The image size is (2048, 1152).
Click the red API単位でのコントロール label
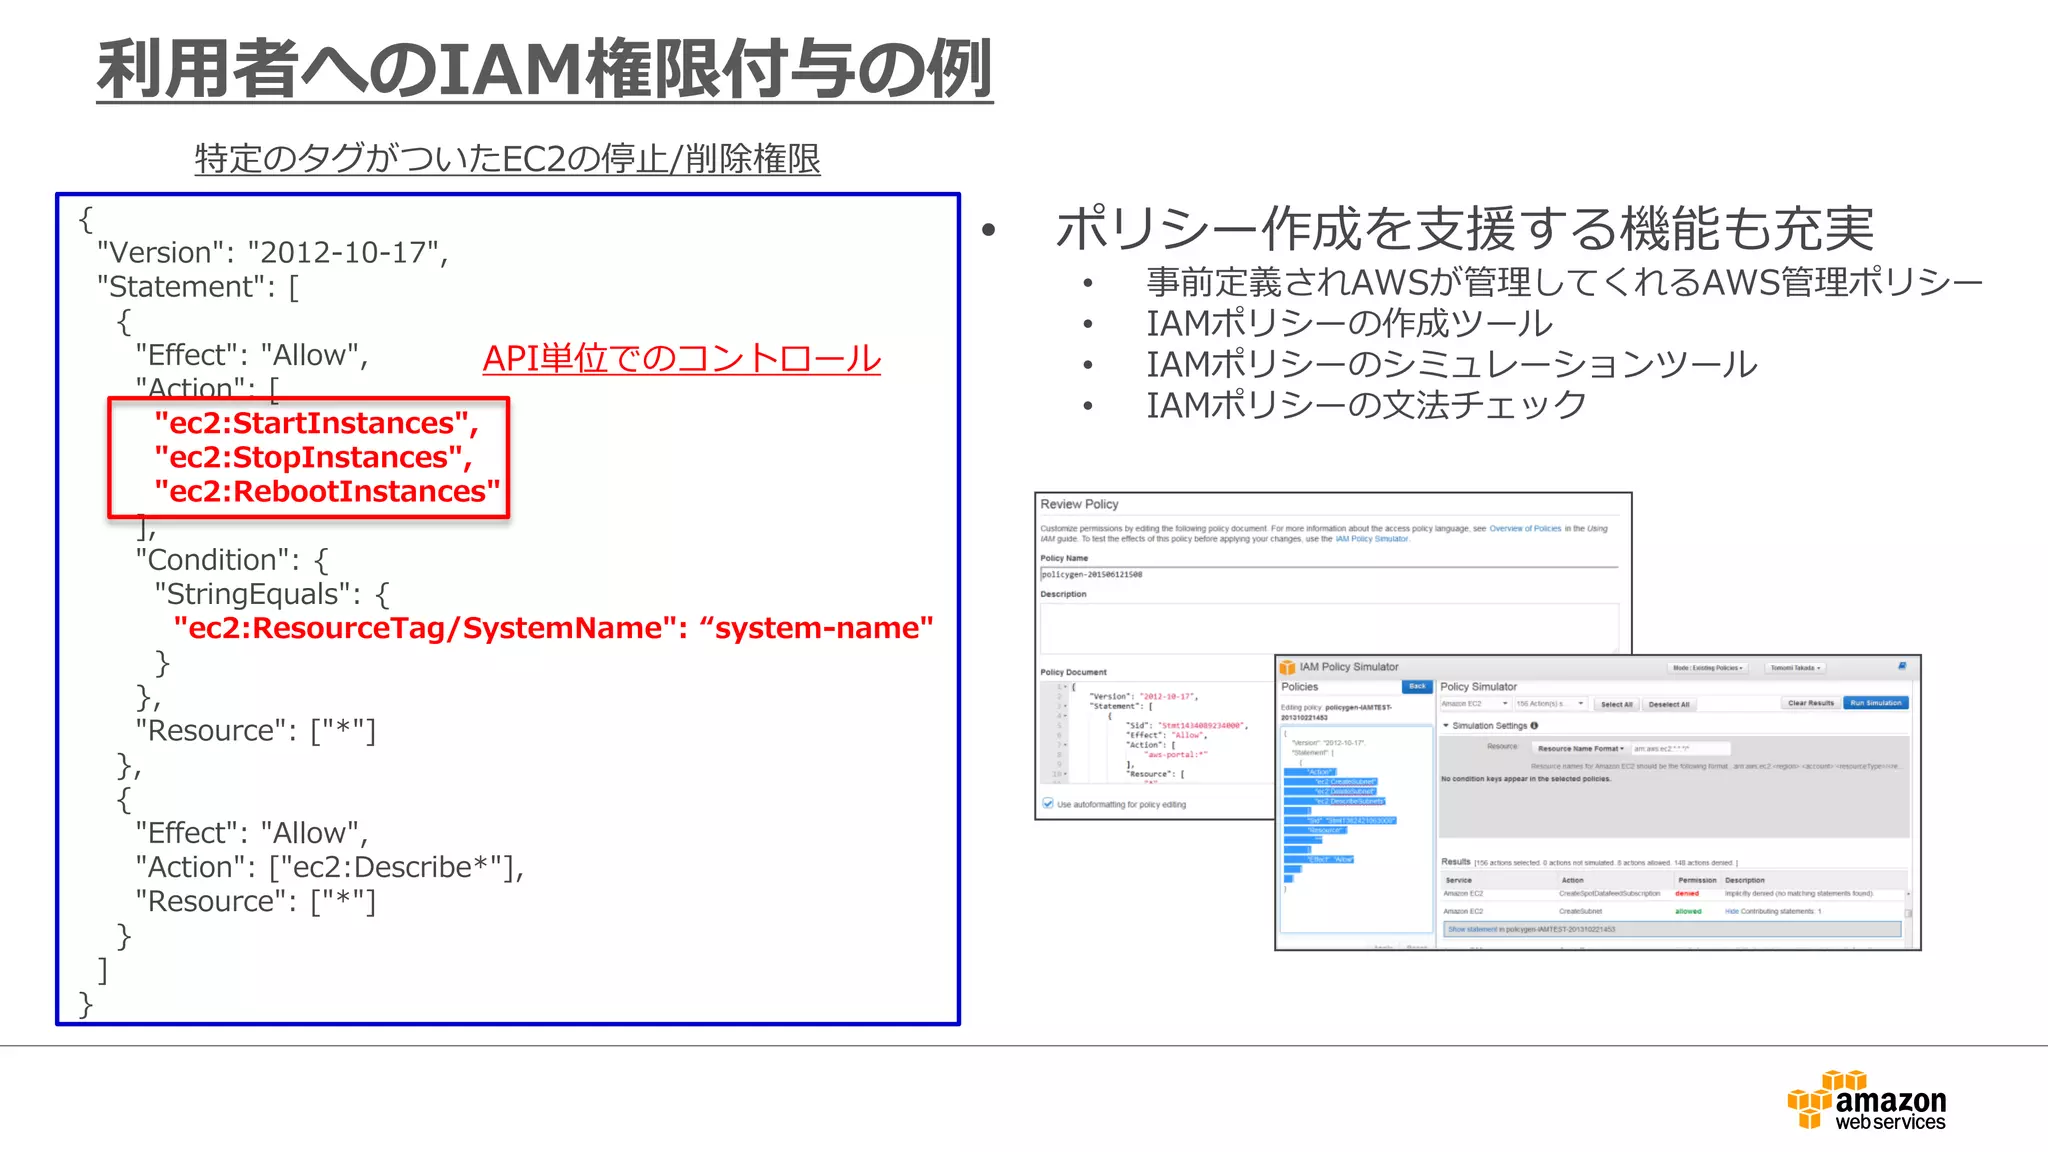[682, 358]
